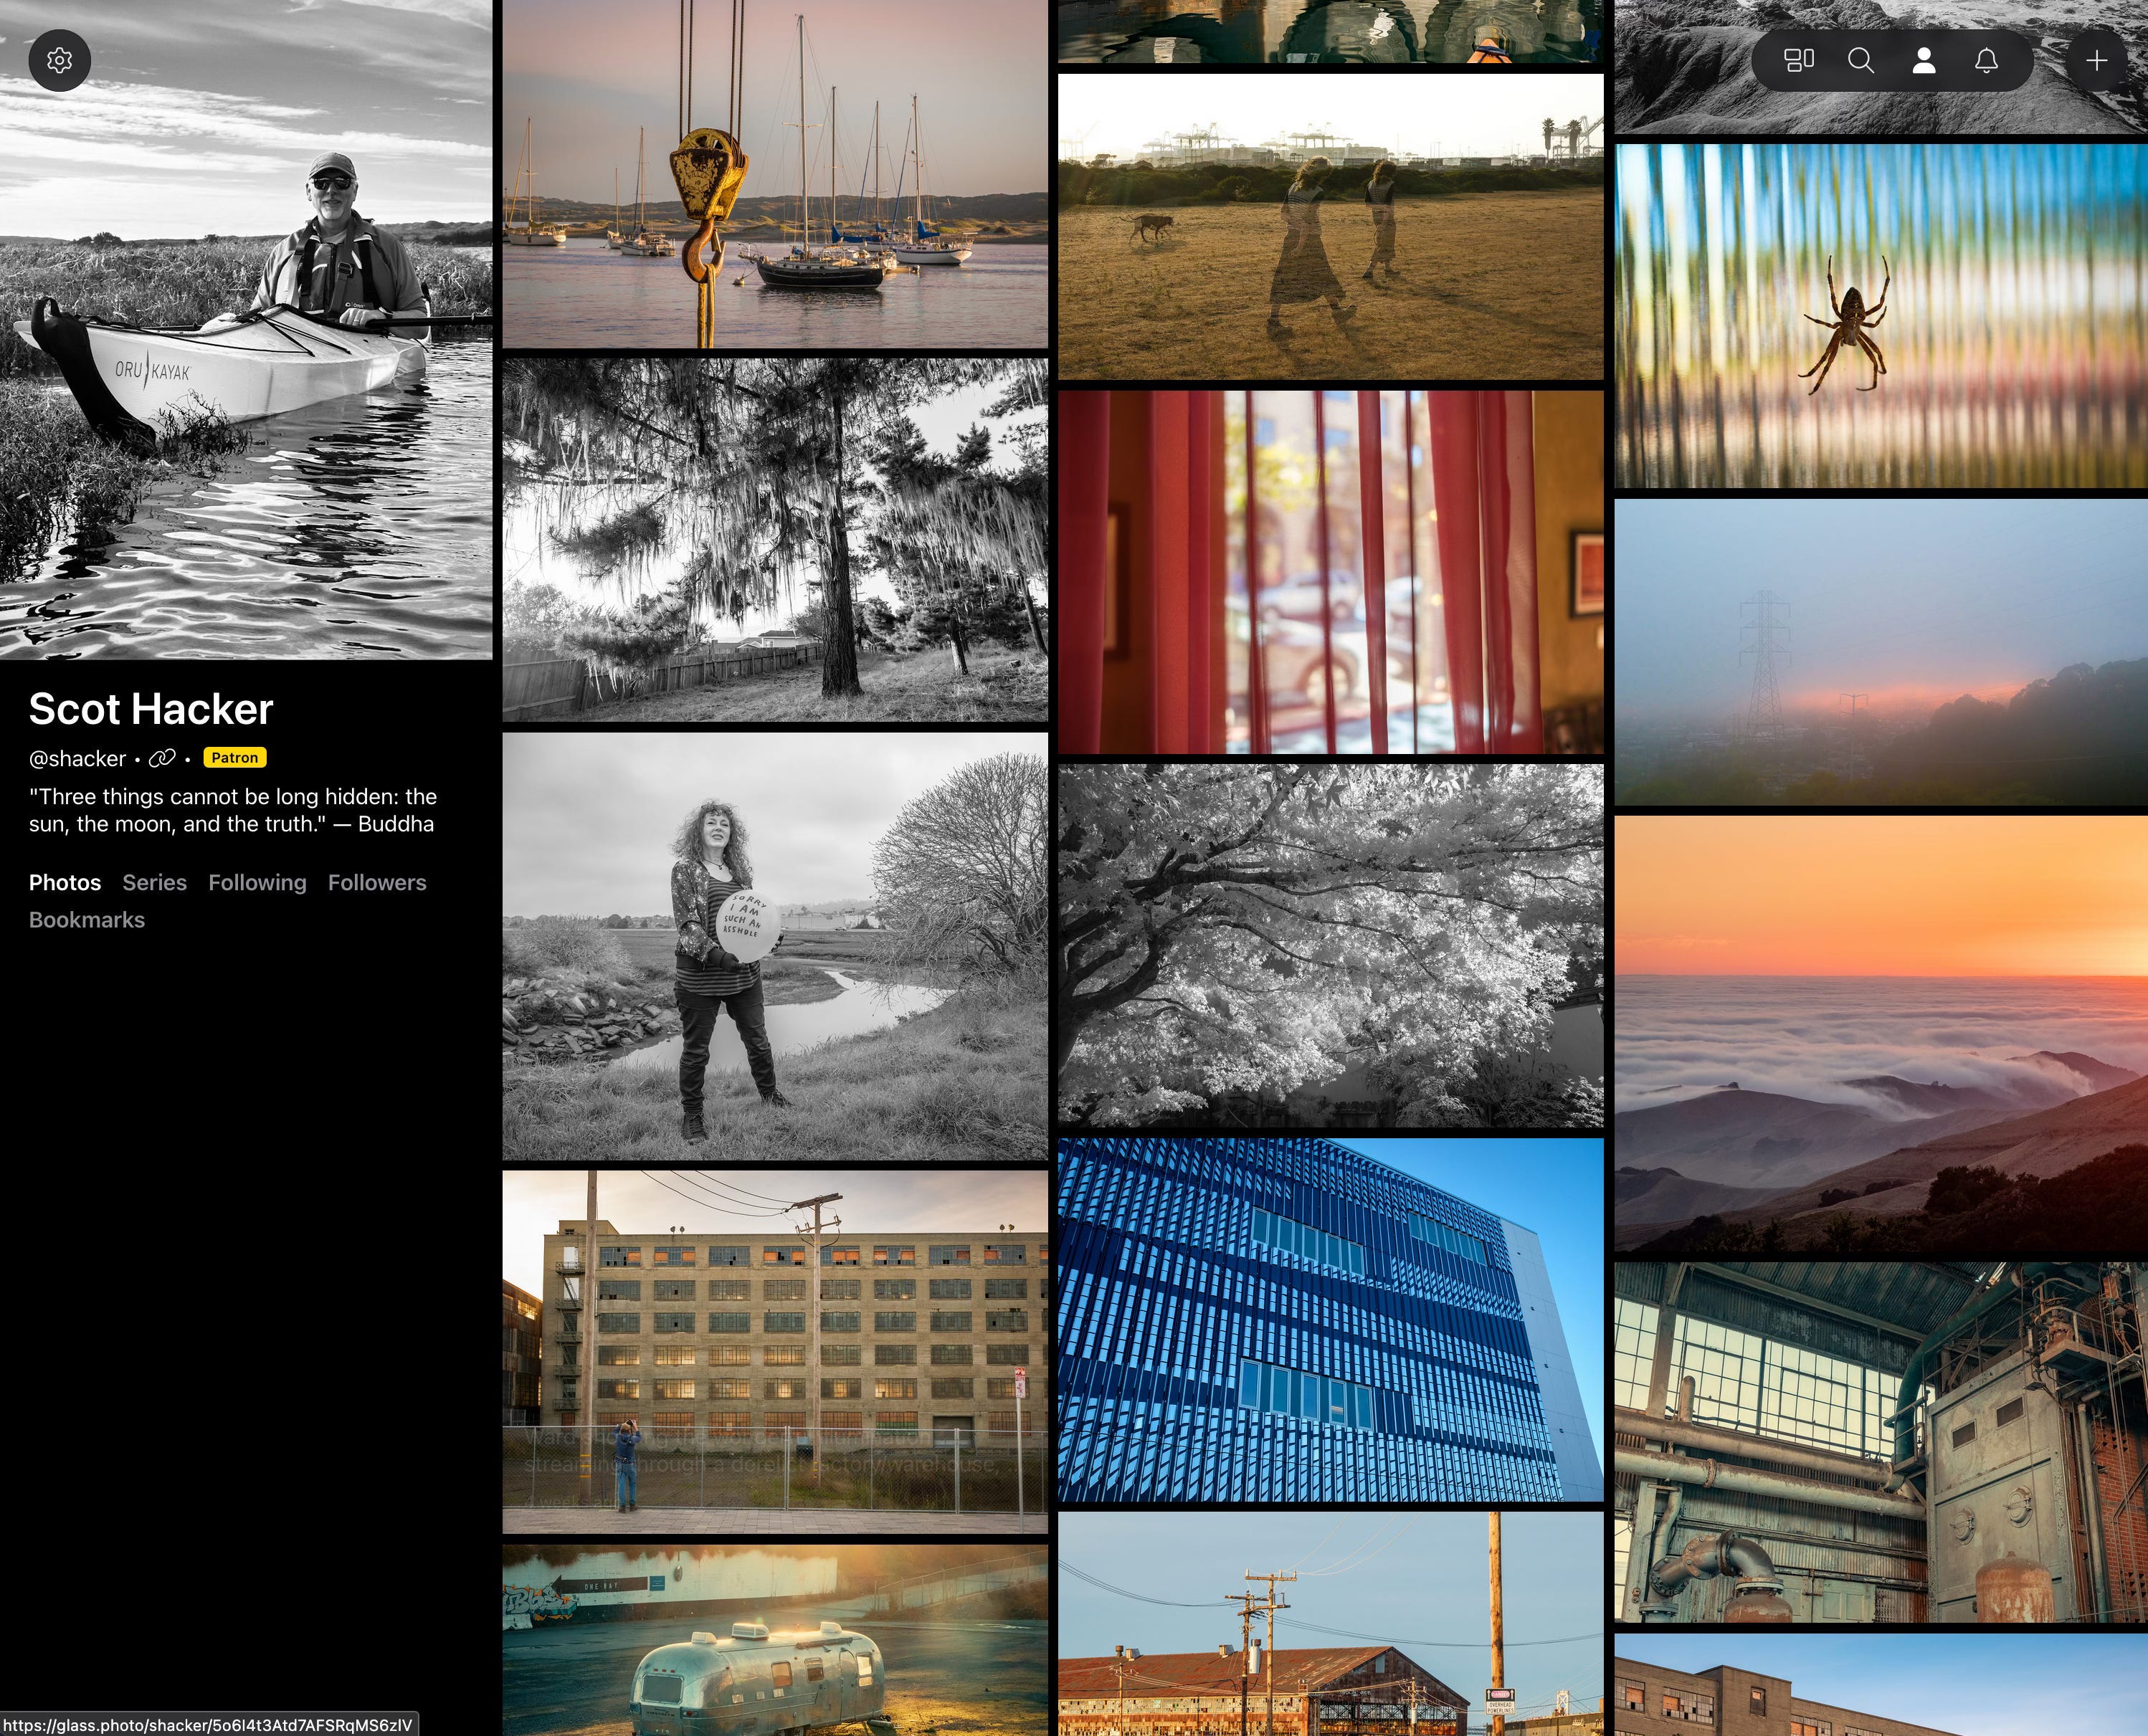This screenshot has height=1736, width=2148.
Task: View the Followers list
Action: click(x=377, y=883)
